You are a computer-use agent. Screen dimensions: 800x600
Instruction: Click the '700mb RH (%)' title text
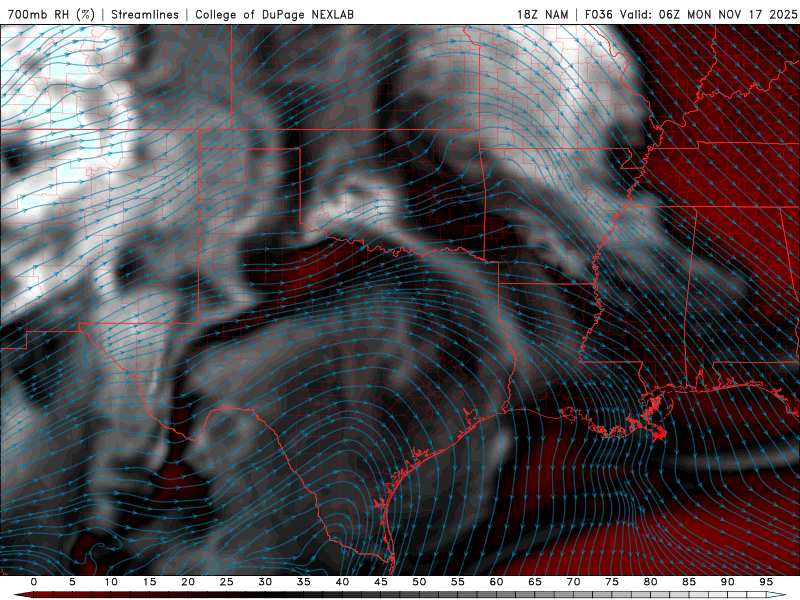(x=51, y=14)
